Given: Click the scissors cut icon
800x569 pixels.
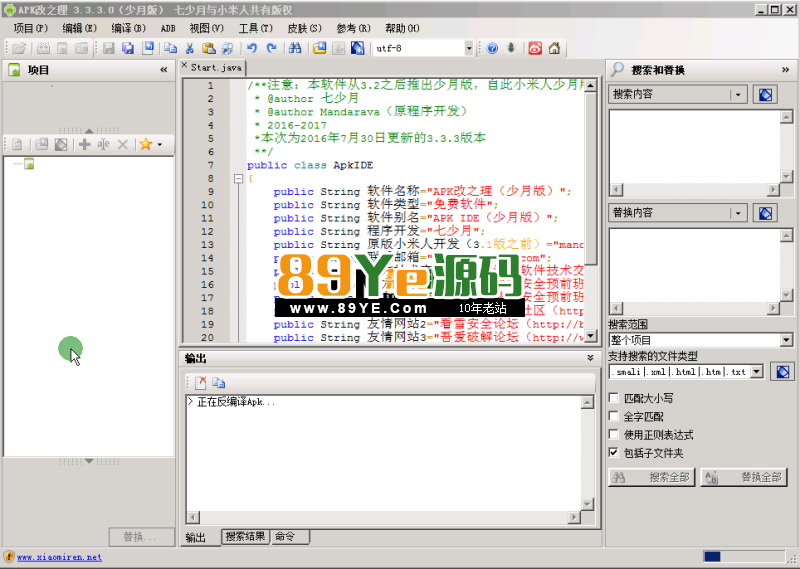Looking at the screenshot, I should (189, 48).
